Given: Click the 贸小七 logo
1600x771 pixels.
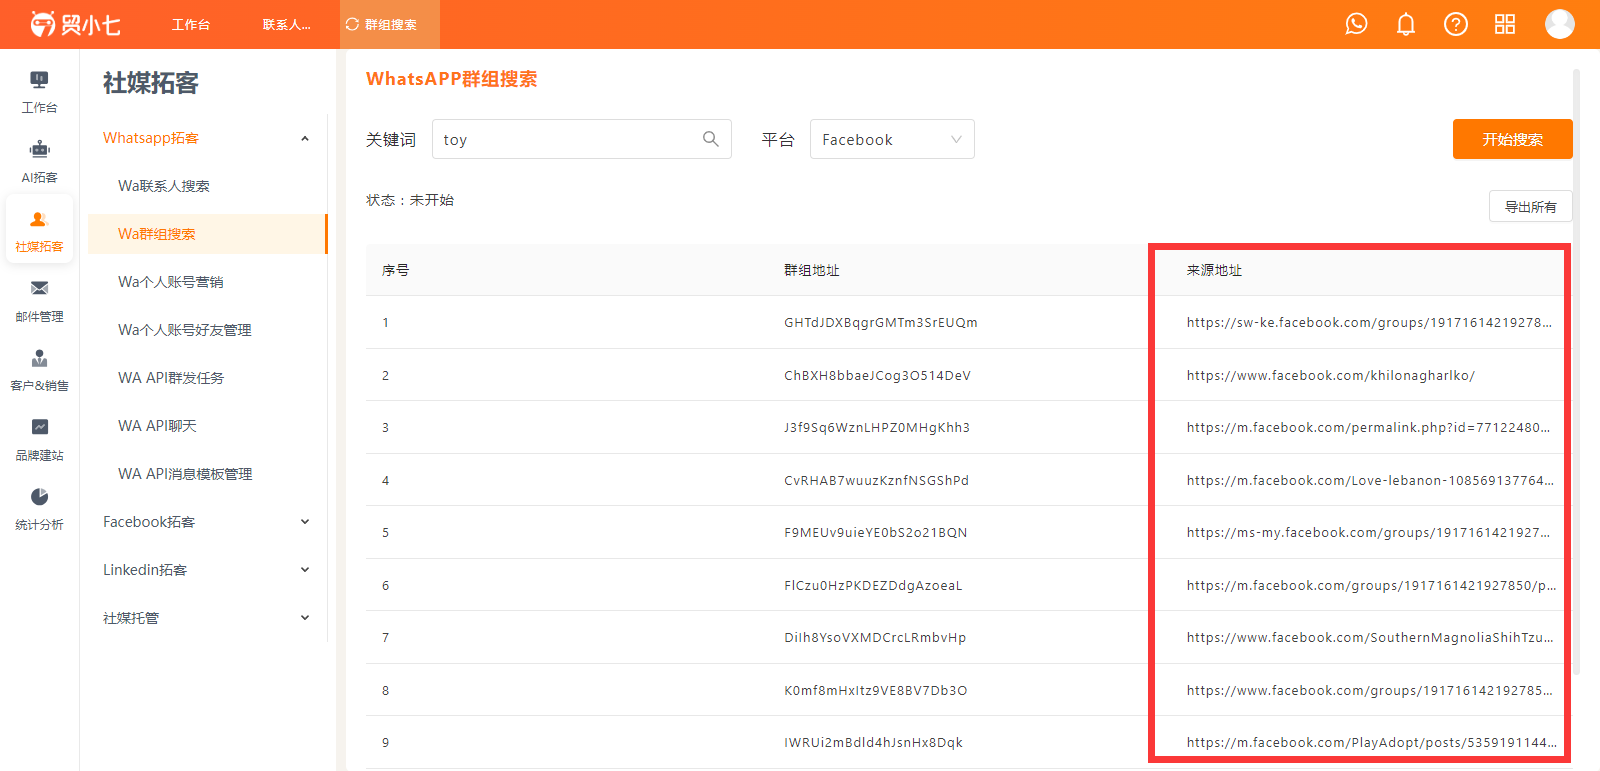Looking at the screenshot, I should point(75,24).
